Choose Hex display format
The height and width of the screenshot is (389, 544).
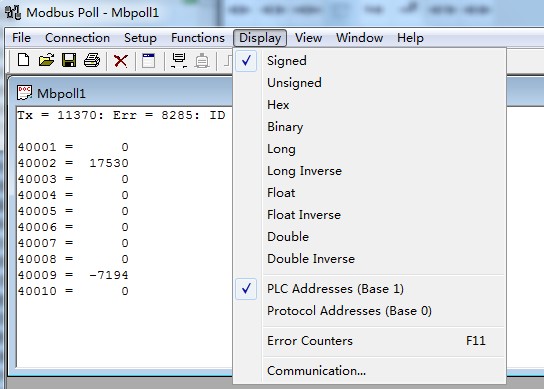pyautogui.click(x=370, y=105)
